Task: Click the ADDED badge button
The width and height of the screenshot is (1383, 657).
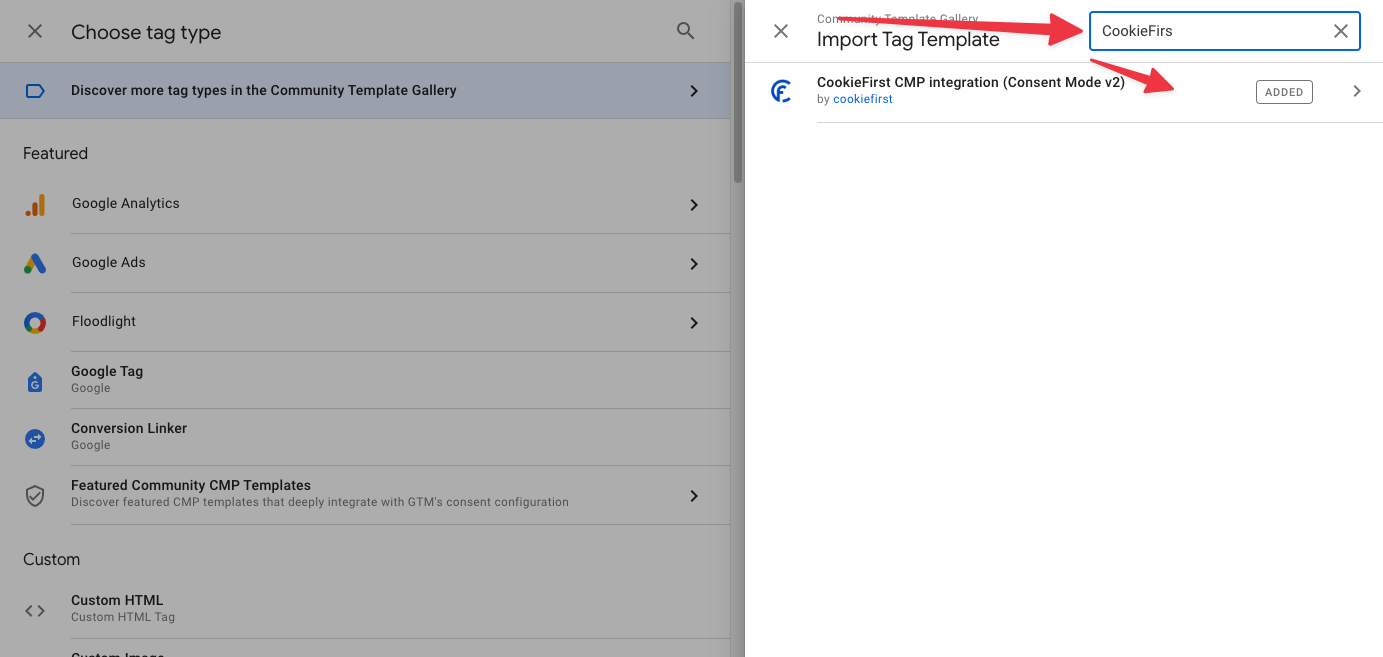Action: 1284,92
